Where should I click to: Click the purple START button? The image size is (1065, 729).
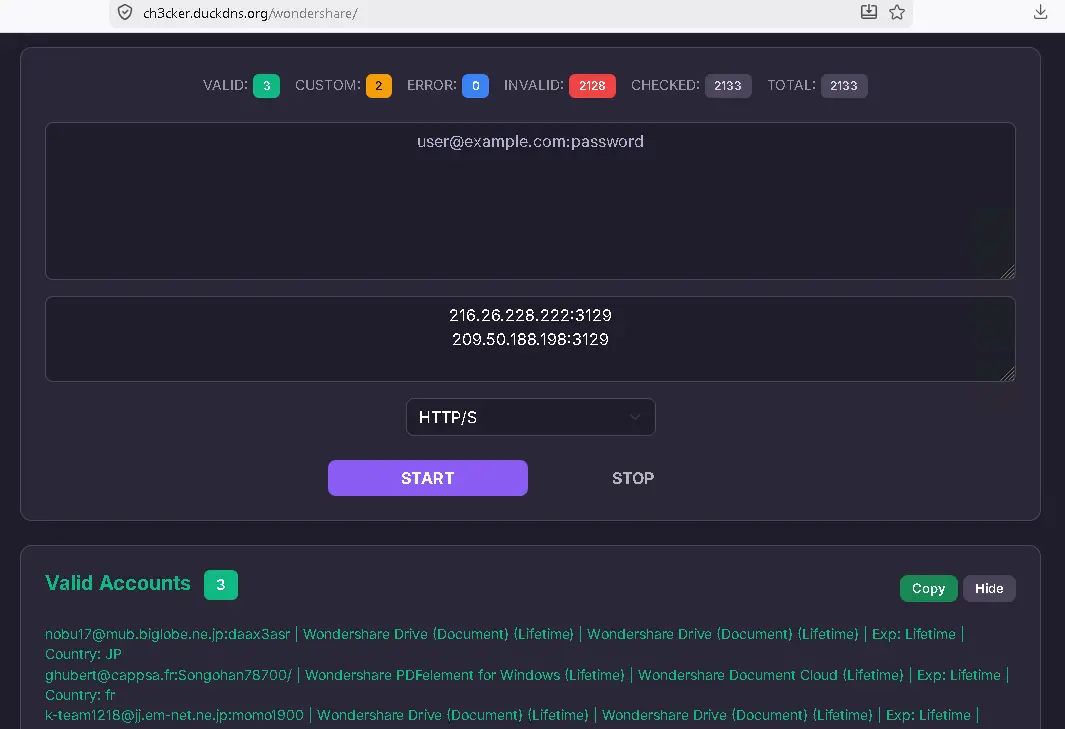point(428,478)
